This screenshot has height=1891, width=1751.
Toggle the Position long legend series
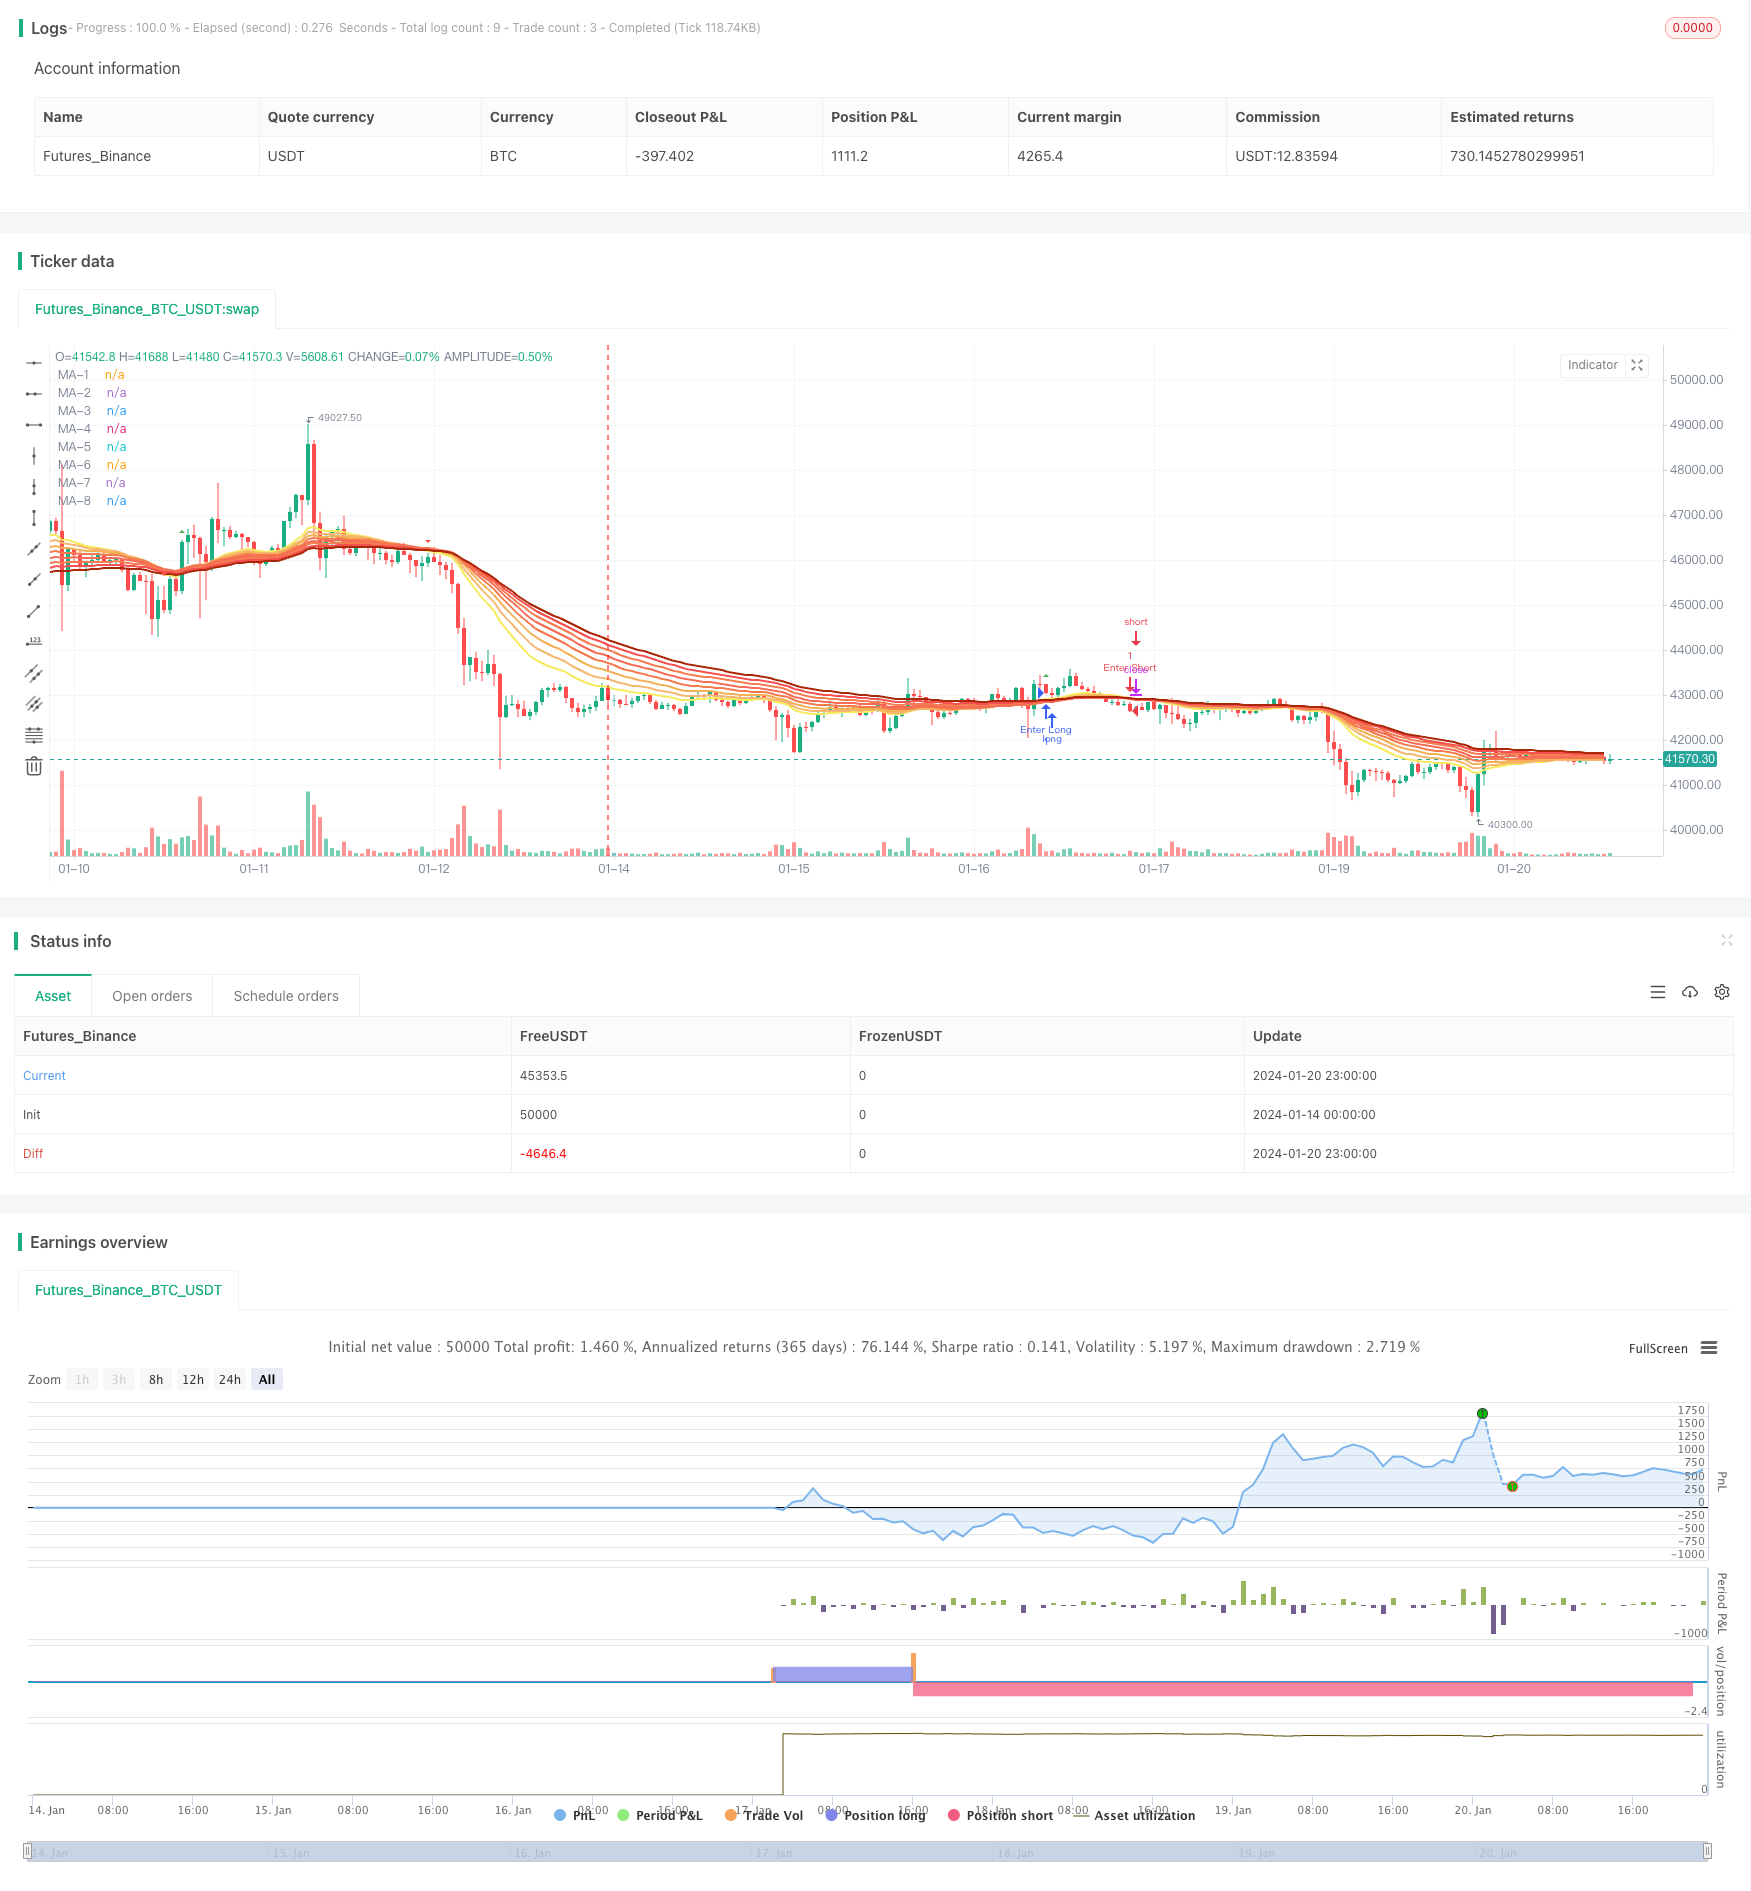click(875, 1815)
